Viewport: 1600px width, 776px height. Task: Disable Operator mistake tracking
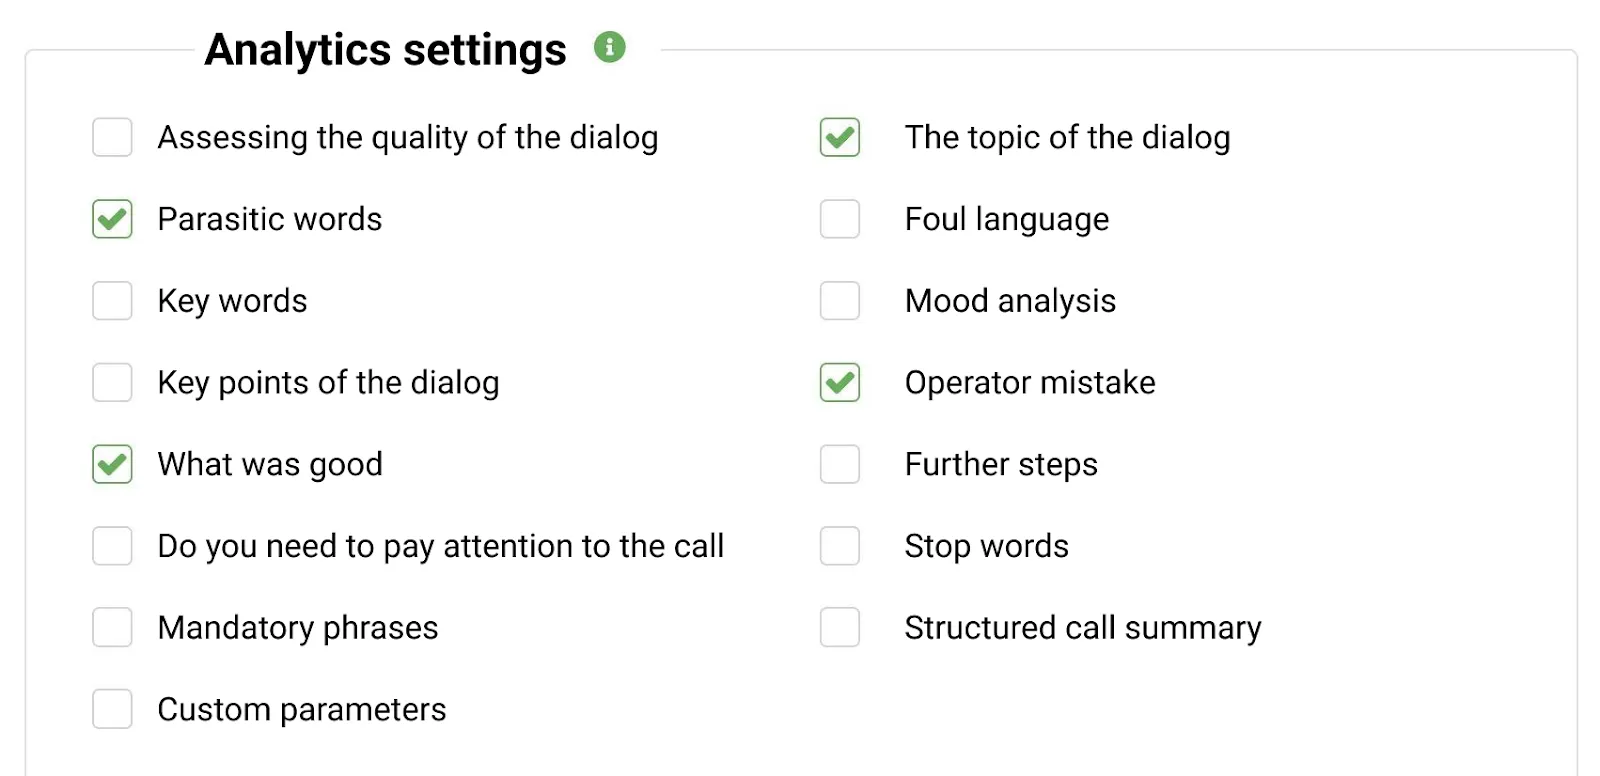(x=840, y=382)
